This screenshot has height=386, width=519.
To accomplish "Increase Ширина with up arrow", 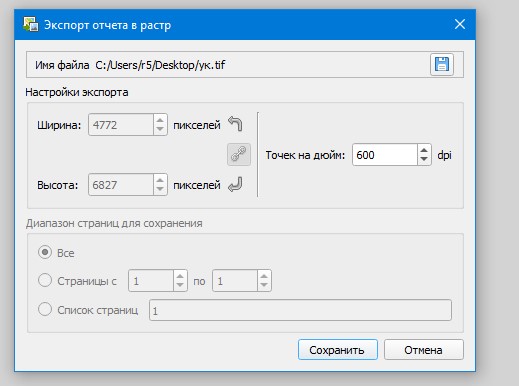I will (160, 120).
